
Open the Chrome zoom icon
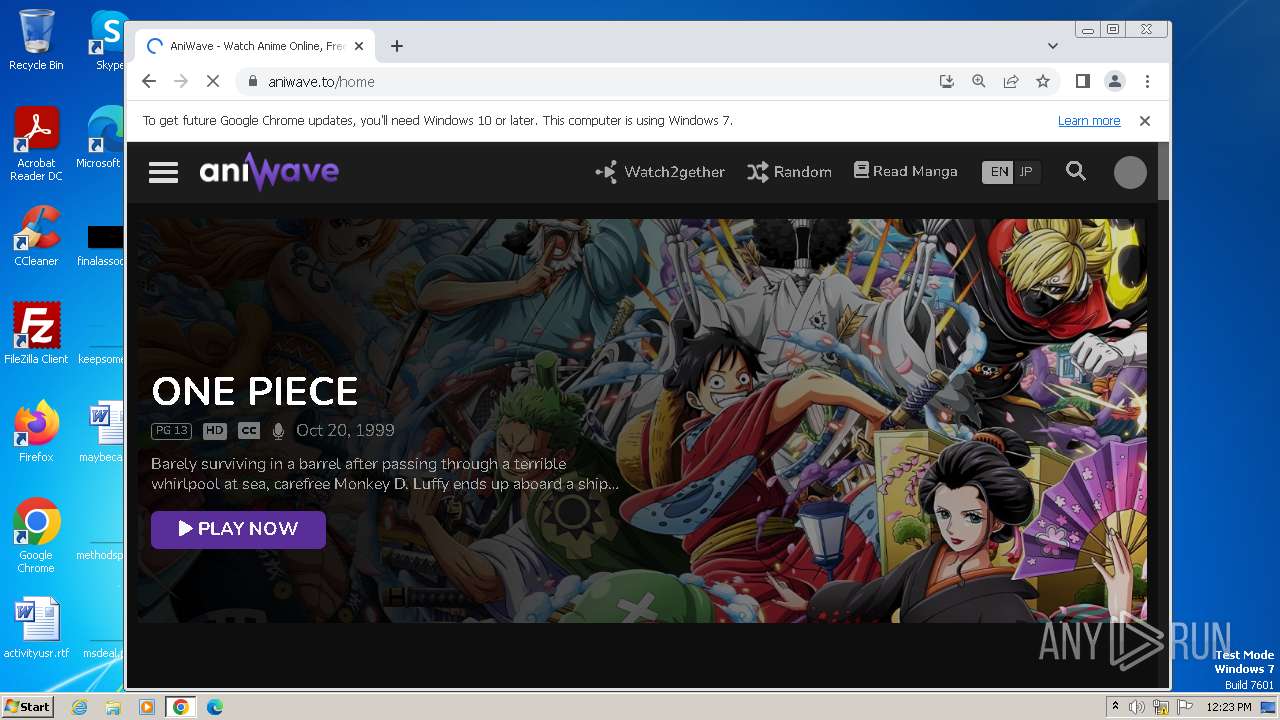click(x=979, y=82)
